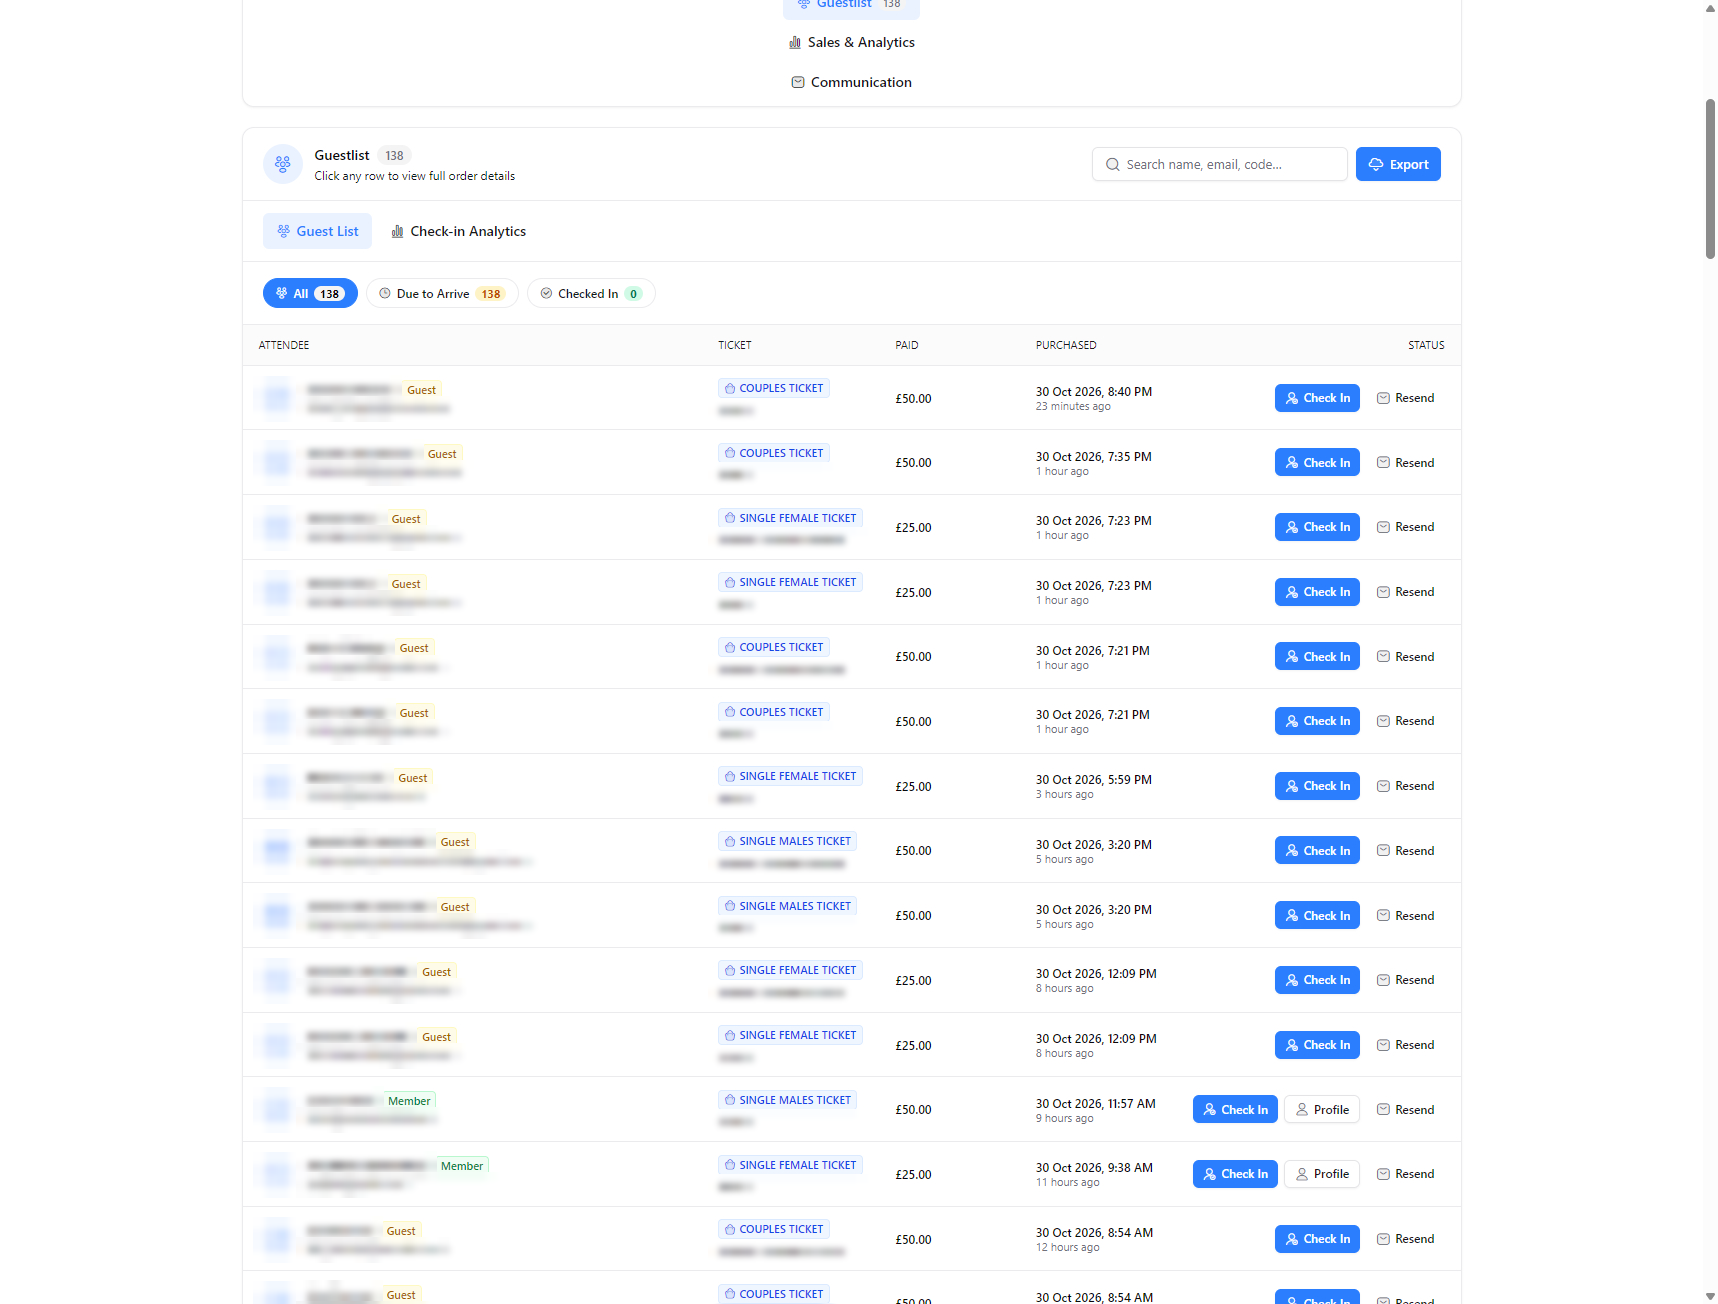Resend ticket for the 5:59 PM purchase

(x=1405, y=786)
